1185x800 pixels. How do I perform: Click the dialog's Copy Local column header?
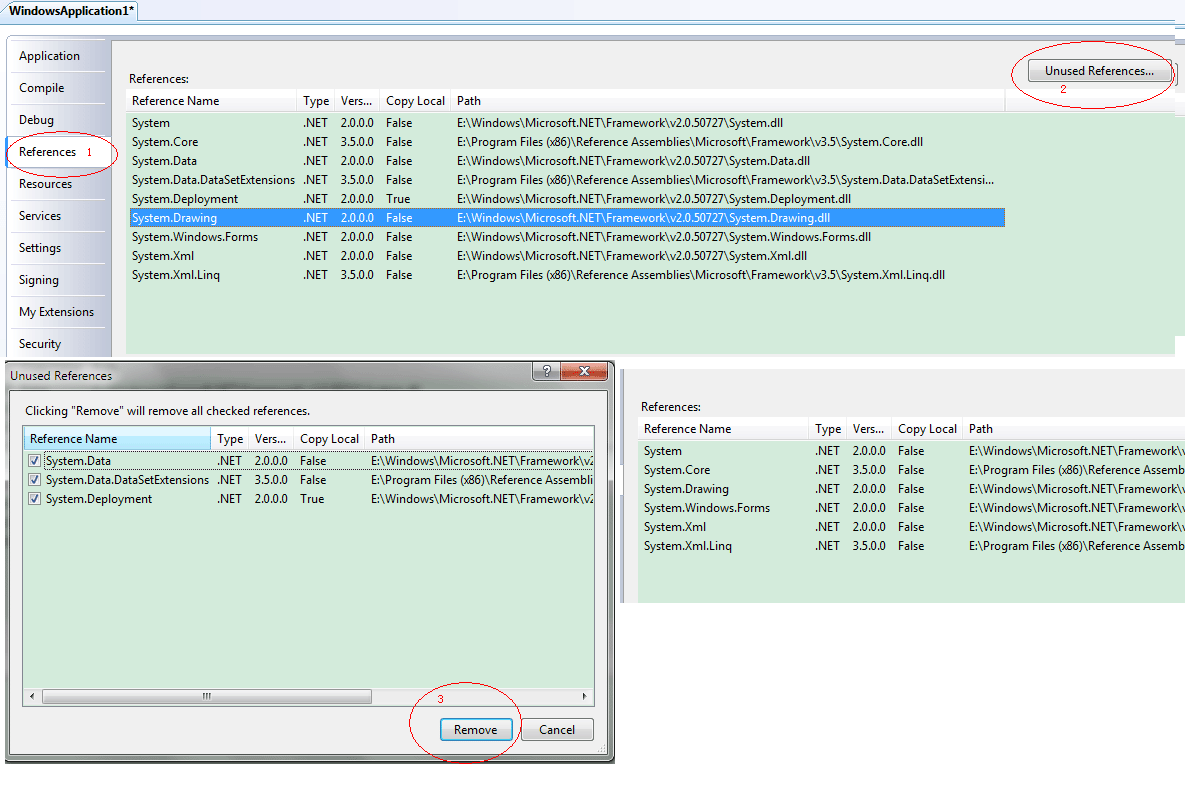(x=329, y=439)
